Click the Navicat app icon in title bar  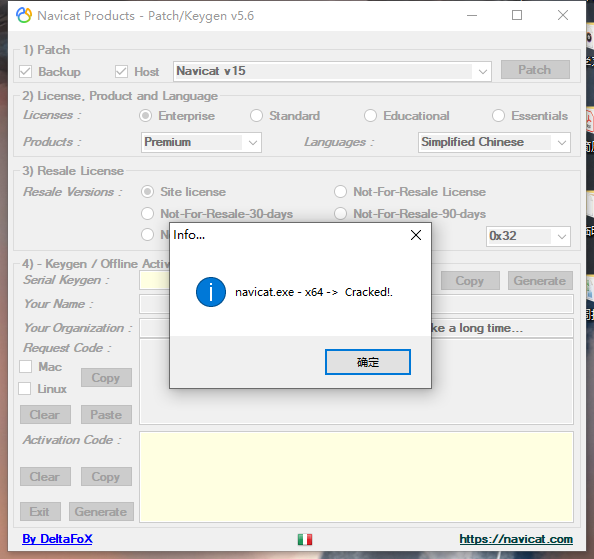pos(24,16)
